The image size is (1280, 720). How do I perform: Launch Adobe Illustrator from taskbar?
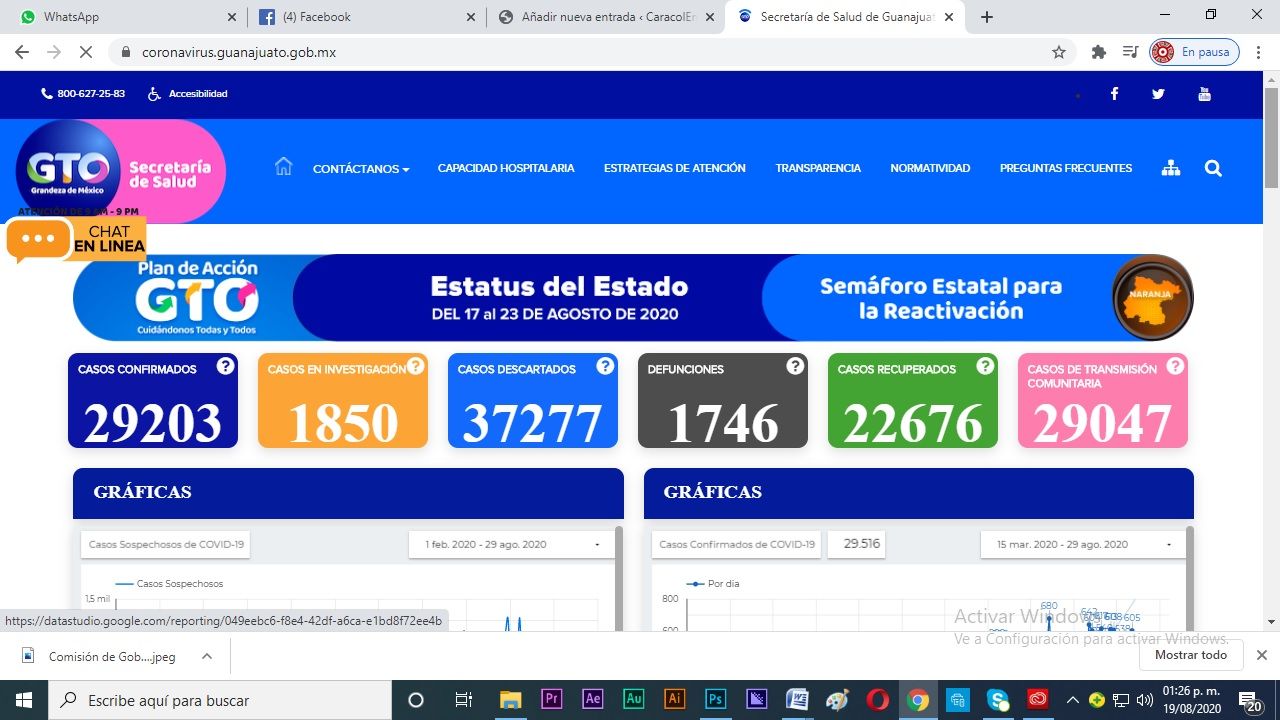674,700
